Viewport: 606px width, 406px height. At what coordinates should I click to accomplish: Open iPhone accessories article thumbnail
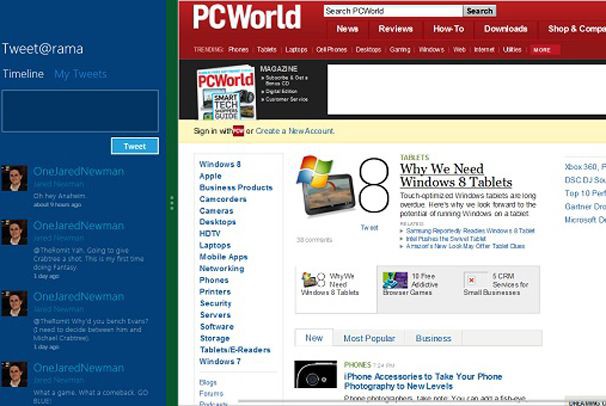[315, 374]
